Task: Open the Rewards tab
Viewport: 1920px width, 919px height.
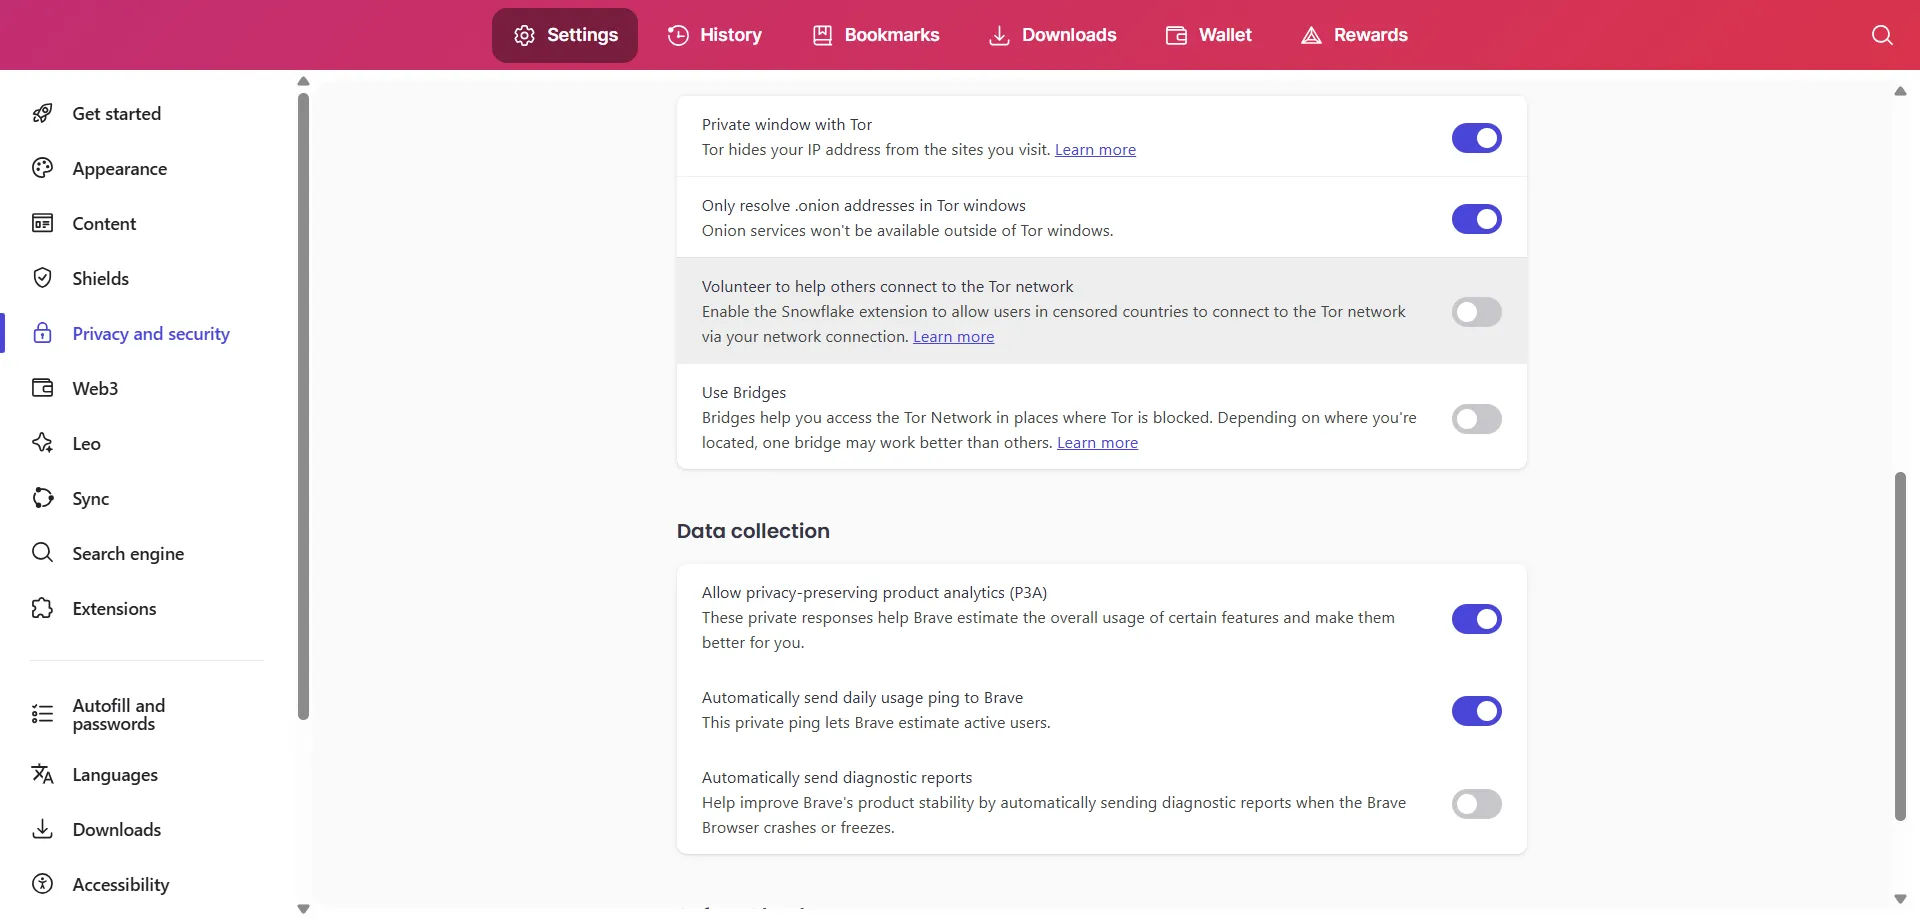Action: coord(1354,35)
